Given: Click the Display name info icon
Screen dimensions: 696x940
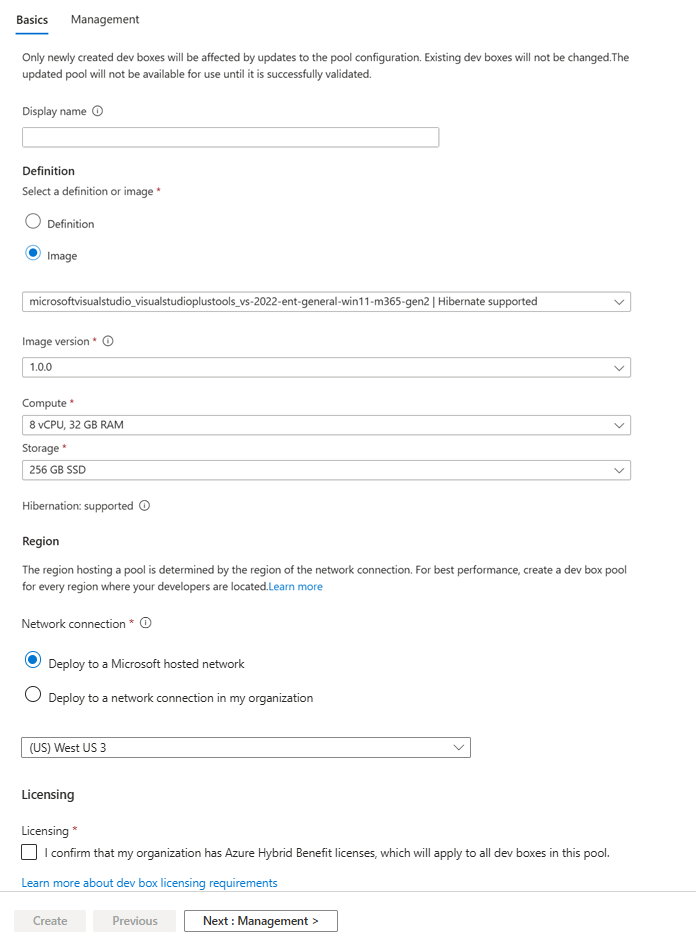Looking at the screenshot, I should (x=98, y=112).
